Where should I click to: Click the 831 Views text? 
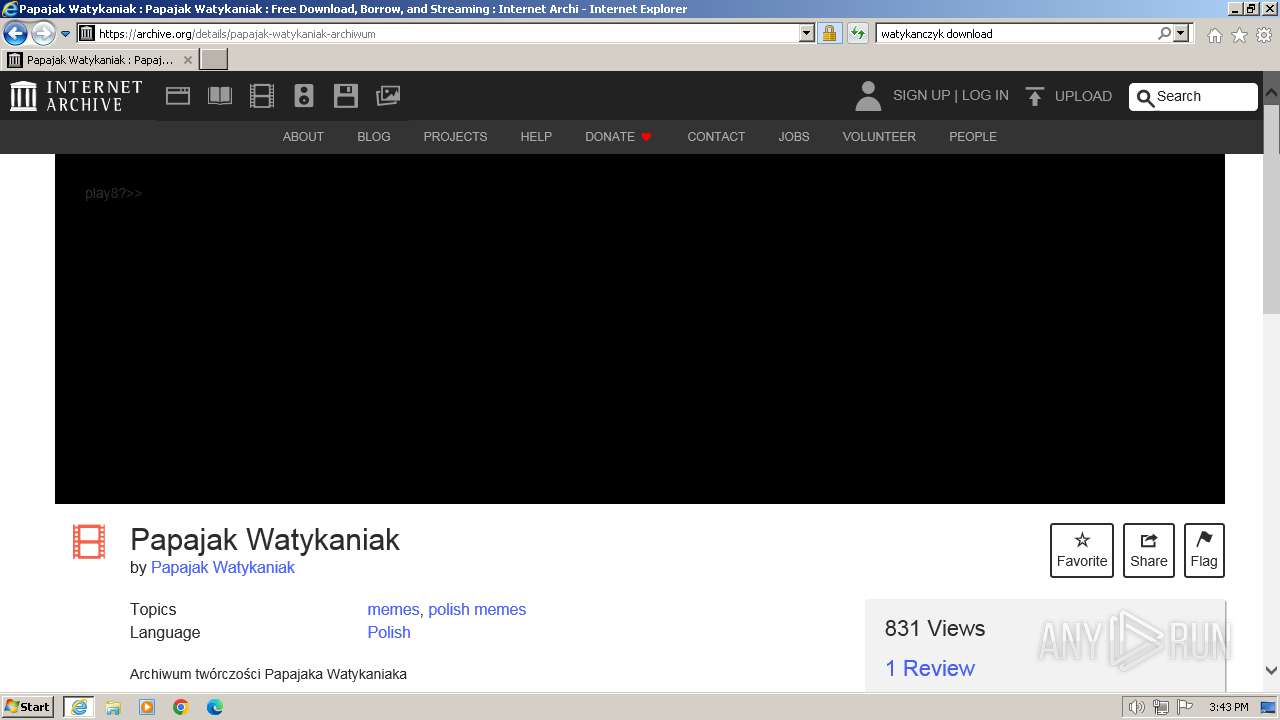click(934, 628)
